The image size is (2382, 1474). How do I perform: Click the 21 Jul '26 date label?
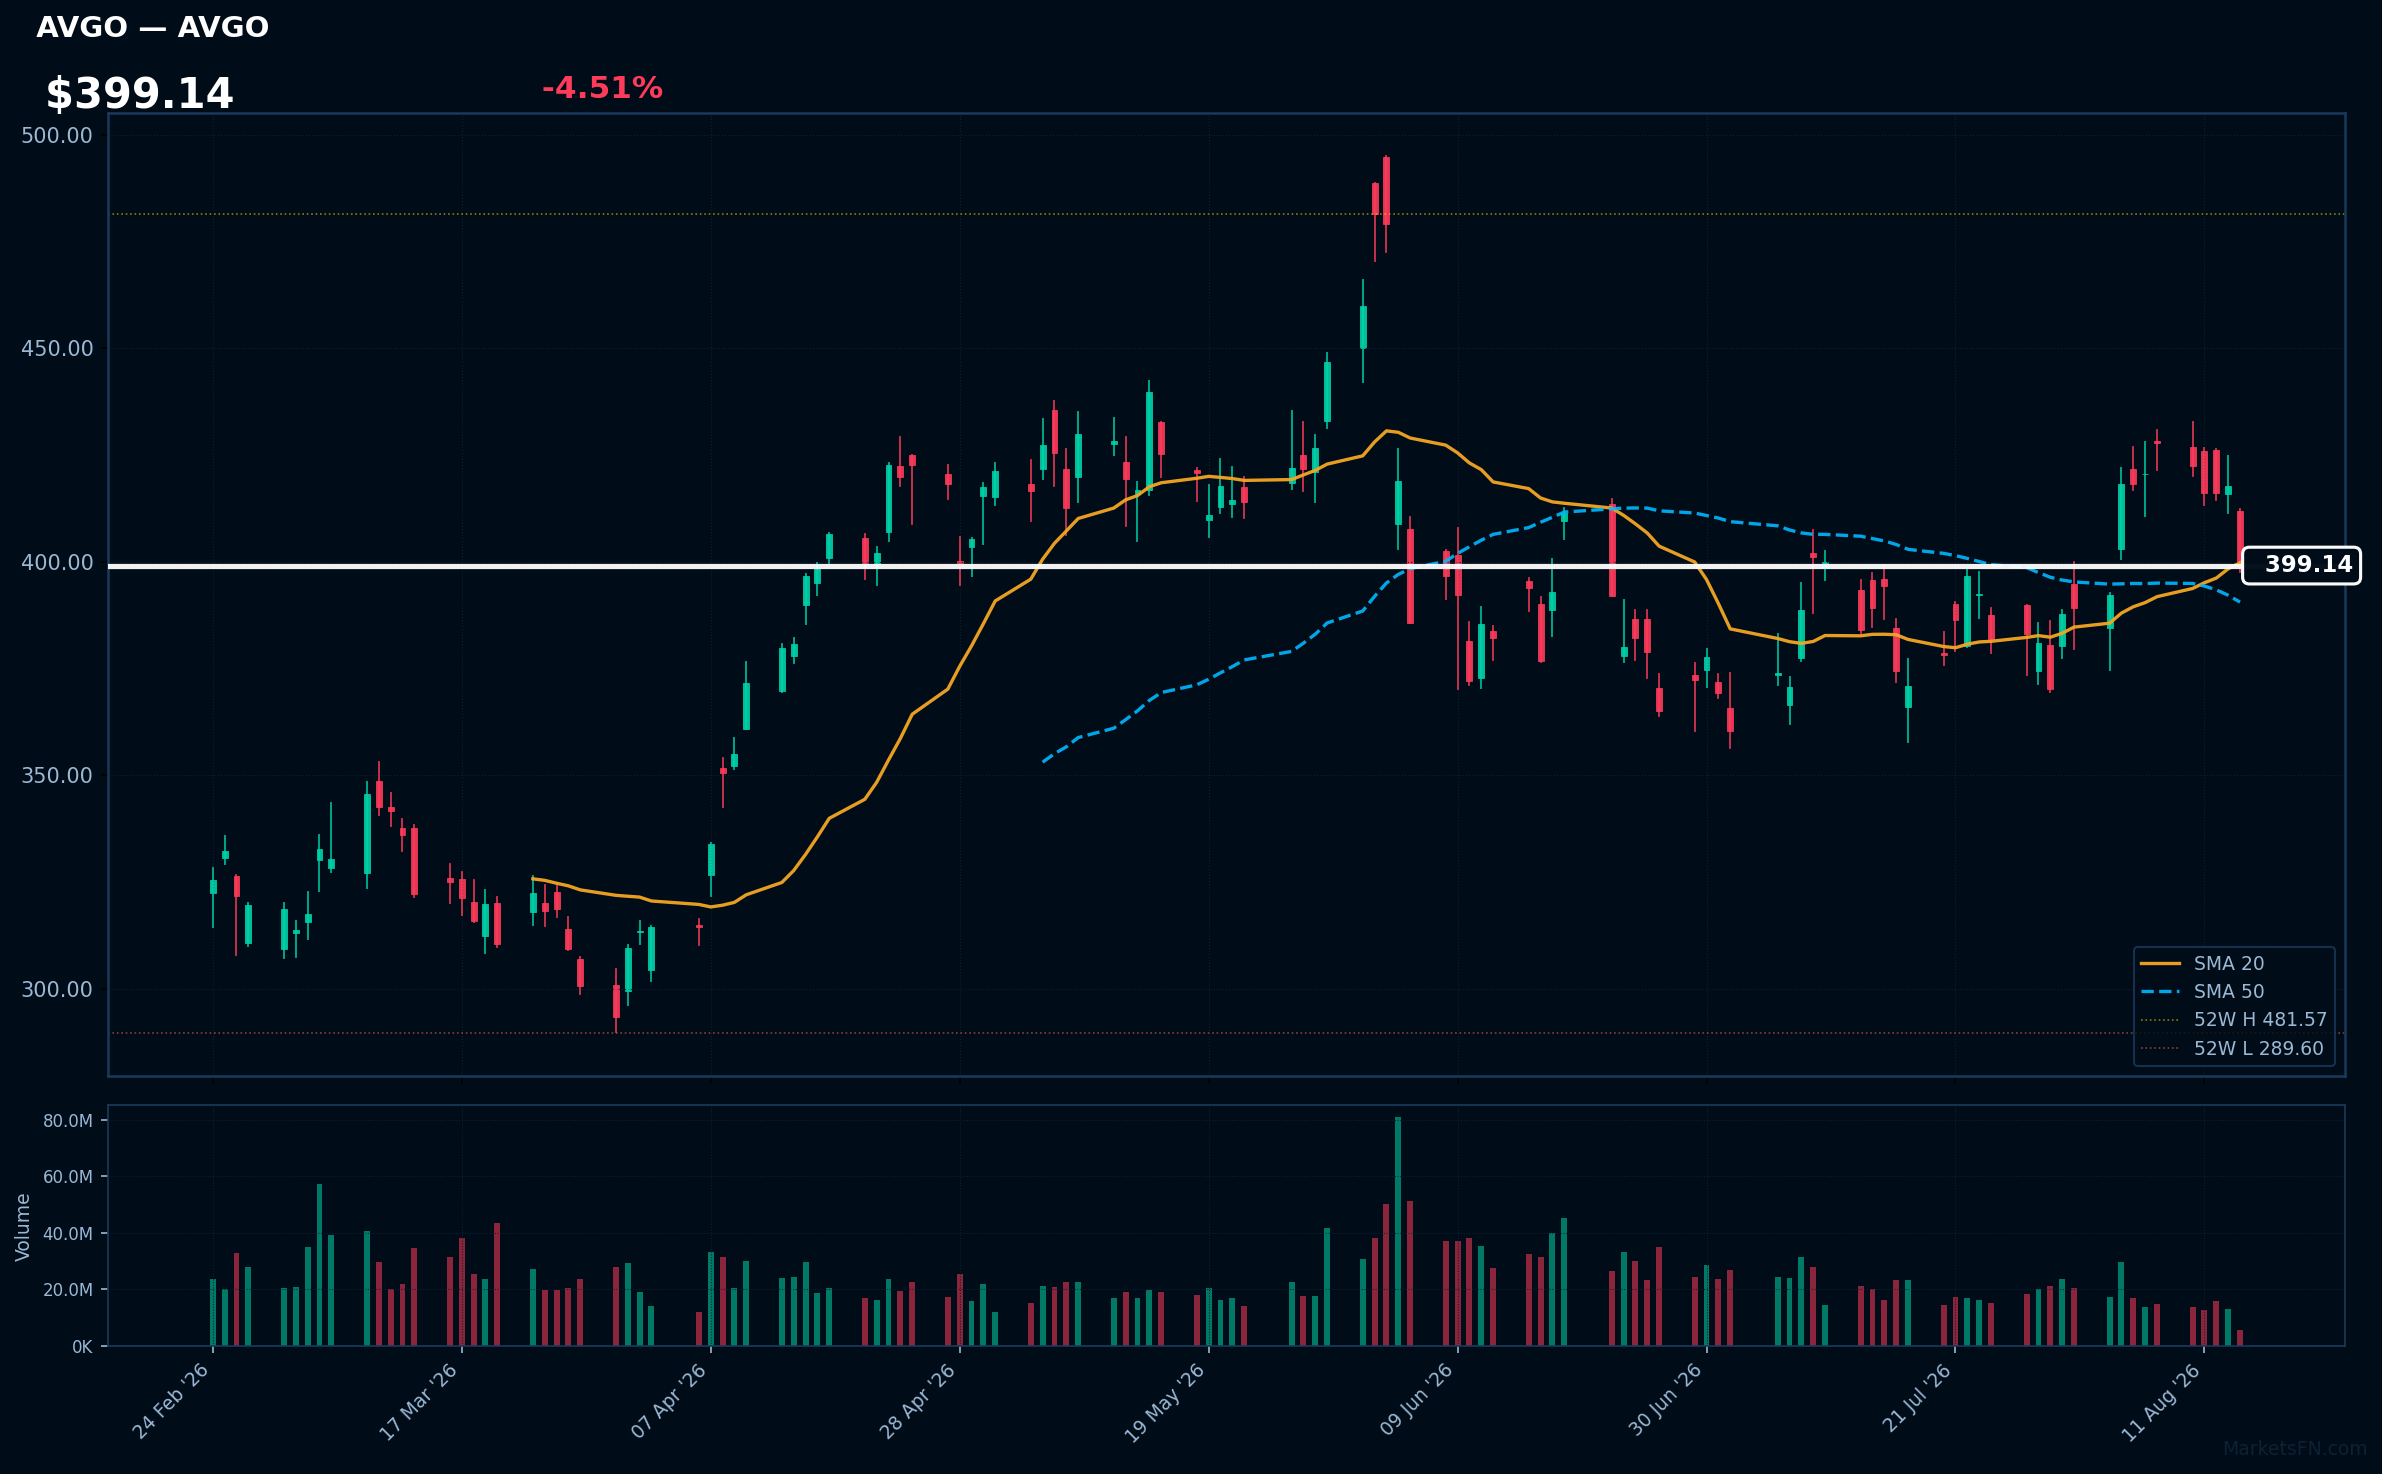[1916, 1398]
